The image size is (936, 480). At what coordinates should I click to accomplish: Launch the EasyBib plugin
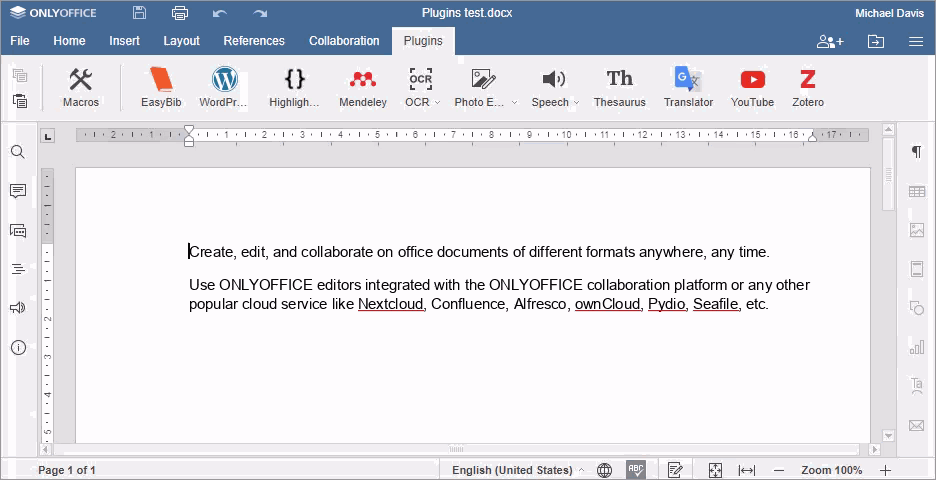click(x=161, y=87)
